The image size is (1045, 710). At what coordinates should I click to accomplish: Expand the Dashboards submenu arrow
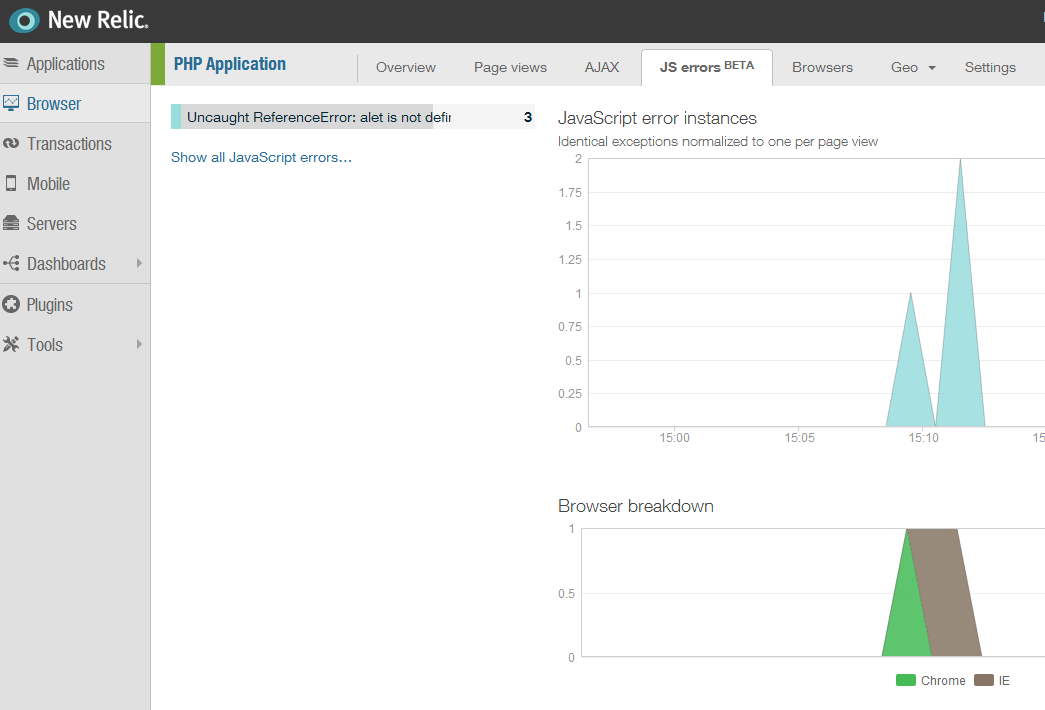point(139,264)
